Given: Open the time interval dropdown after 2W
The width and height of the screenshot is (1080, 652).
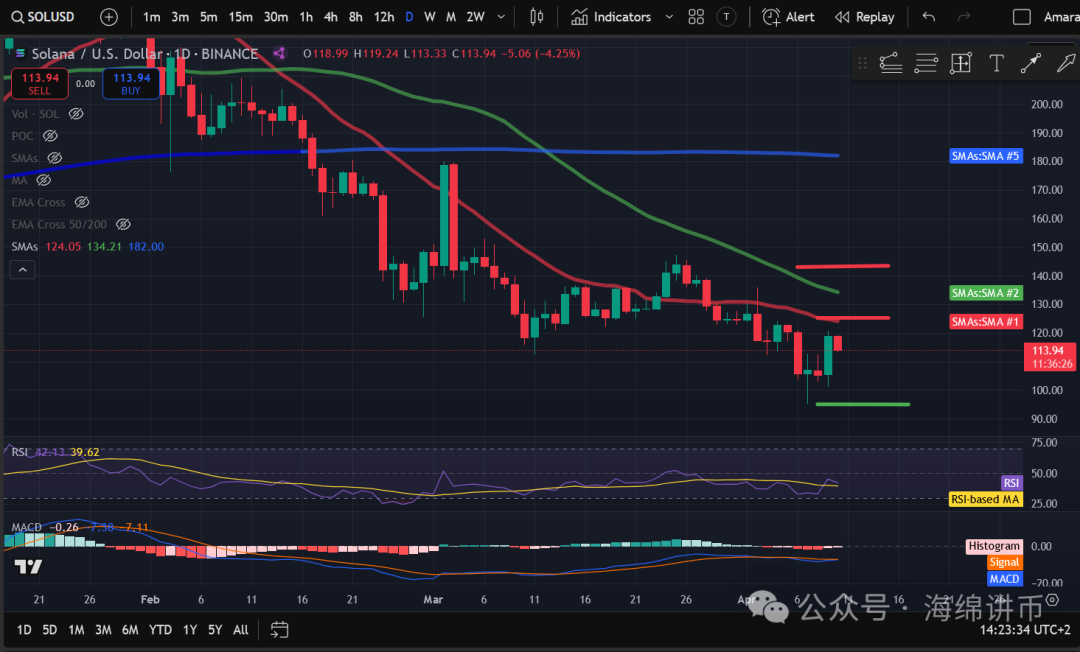Looking at the screenshot, I should [503, 17].
